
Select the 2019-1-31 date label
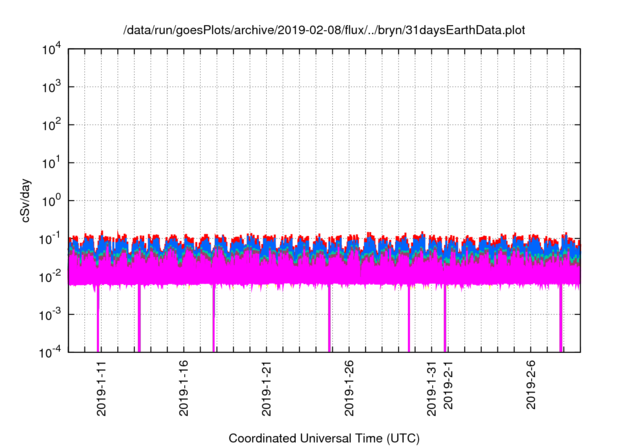coord(431,388)
